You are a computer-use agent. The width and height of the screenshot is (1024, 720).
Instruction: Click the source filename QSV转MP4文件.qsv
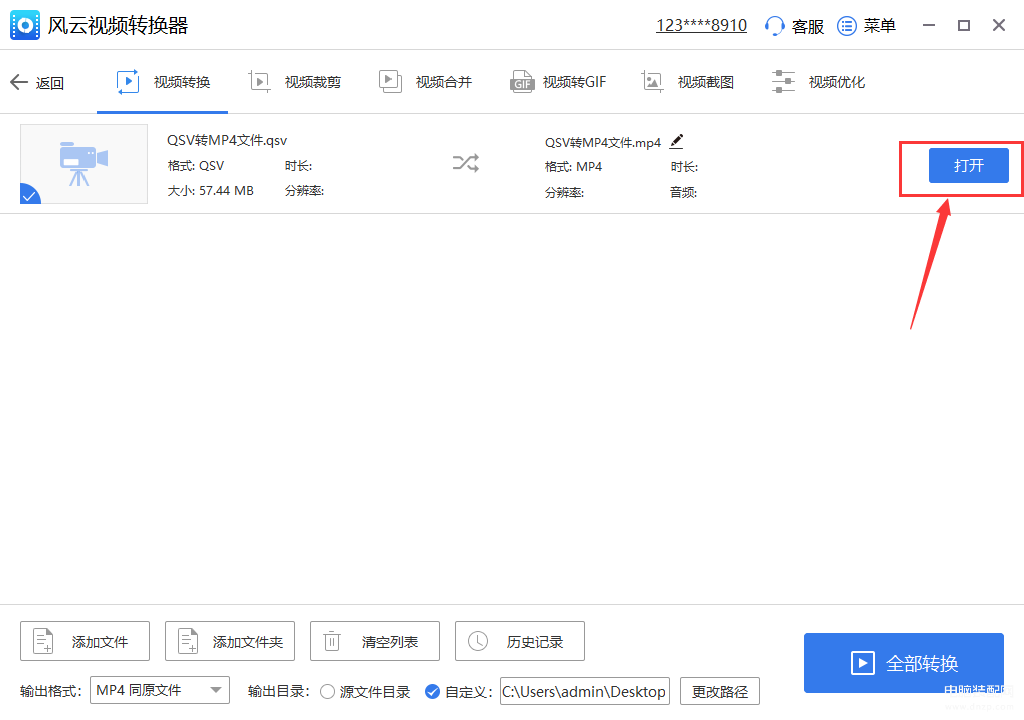227,140
